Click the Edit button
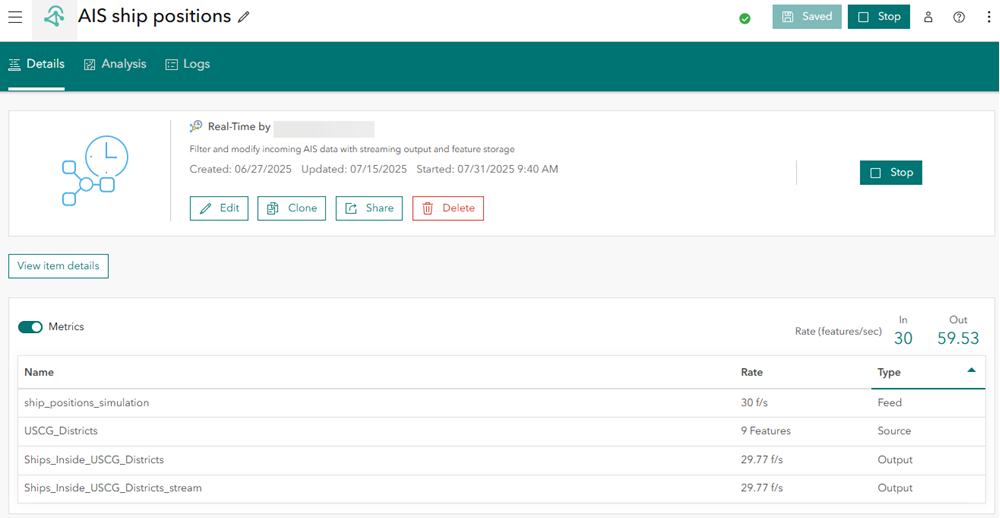 [x=219, y=208]
